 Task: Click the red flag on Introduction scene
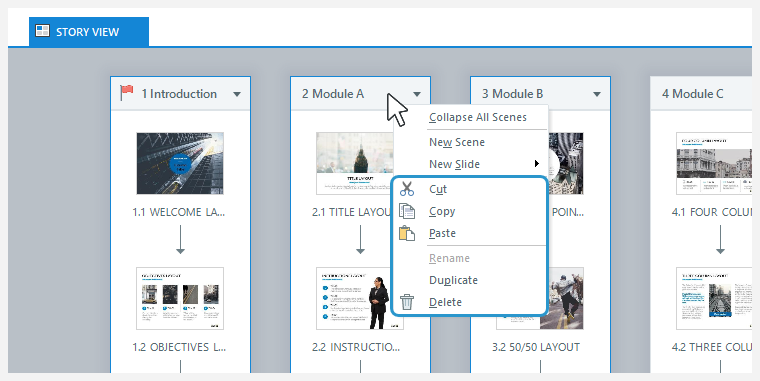click(x=127, y=93)
